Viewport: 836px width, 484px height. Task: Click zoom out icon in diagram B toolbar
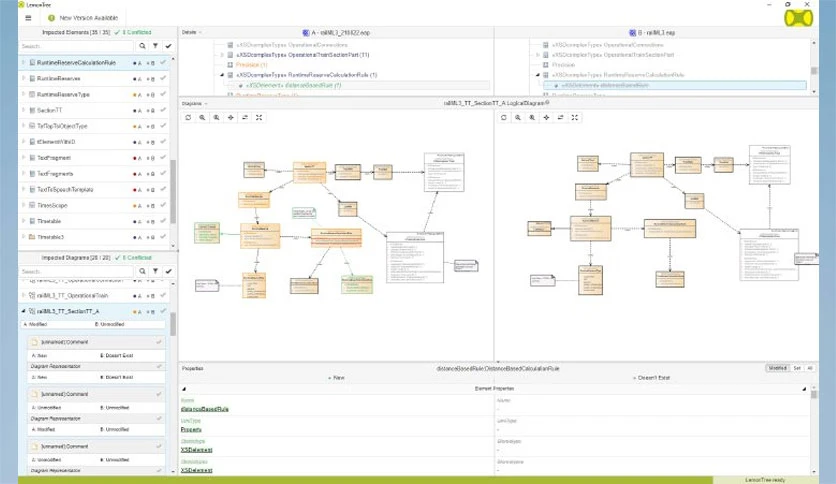tap(532, 117)
